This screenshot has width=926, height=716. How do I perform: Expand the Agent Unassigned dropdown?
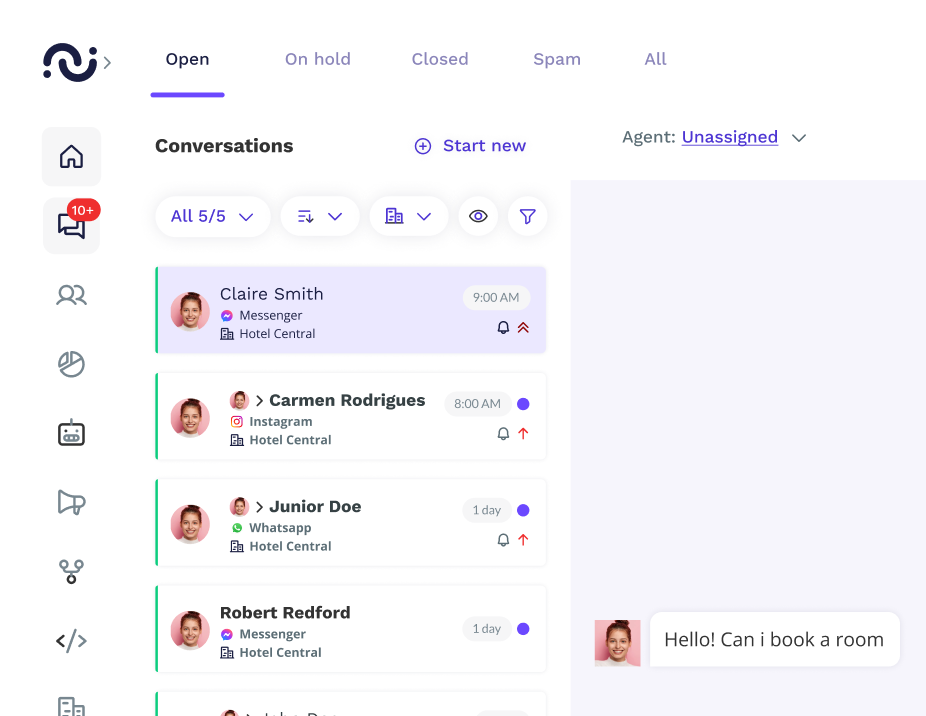tap(799, 138)
